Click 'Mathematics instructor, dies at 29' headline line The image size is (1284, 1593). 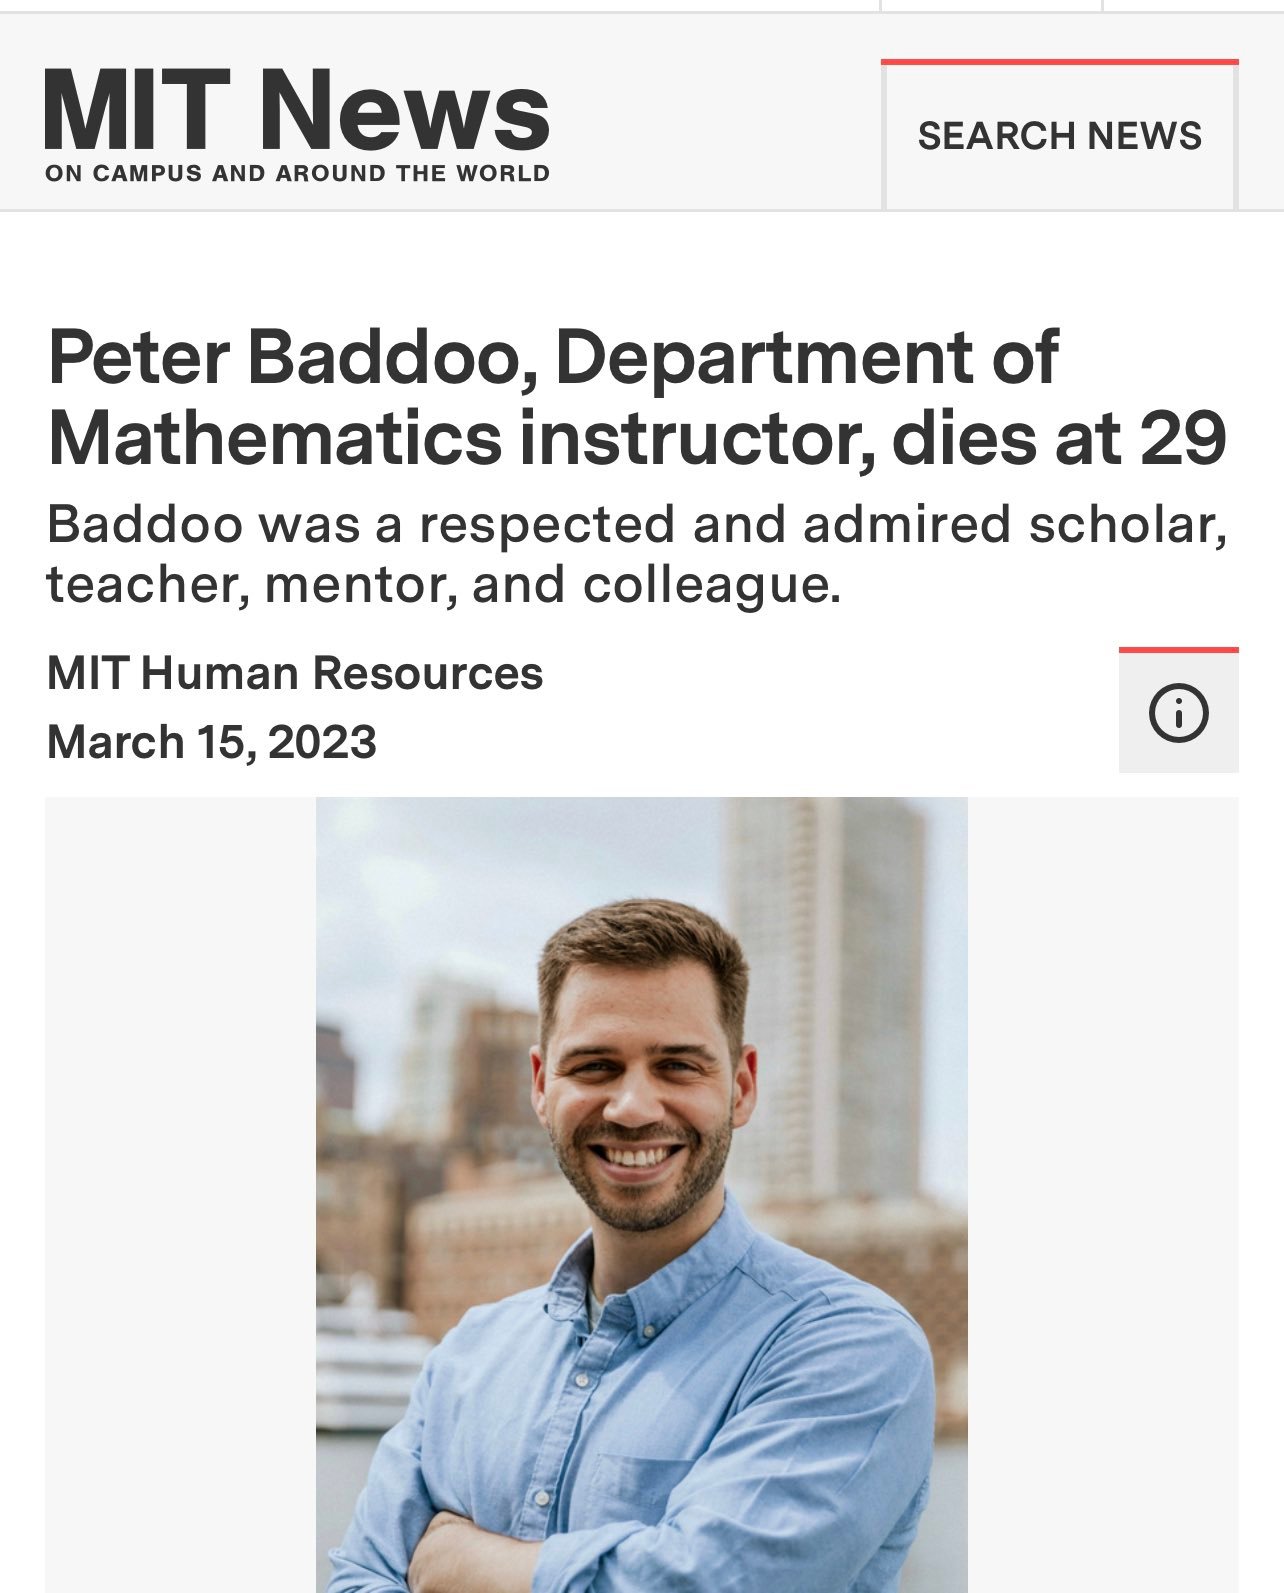(x=636, y=438)
